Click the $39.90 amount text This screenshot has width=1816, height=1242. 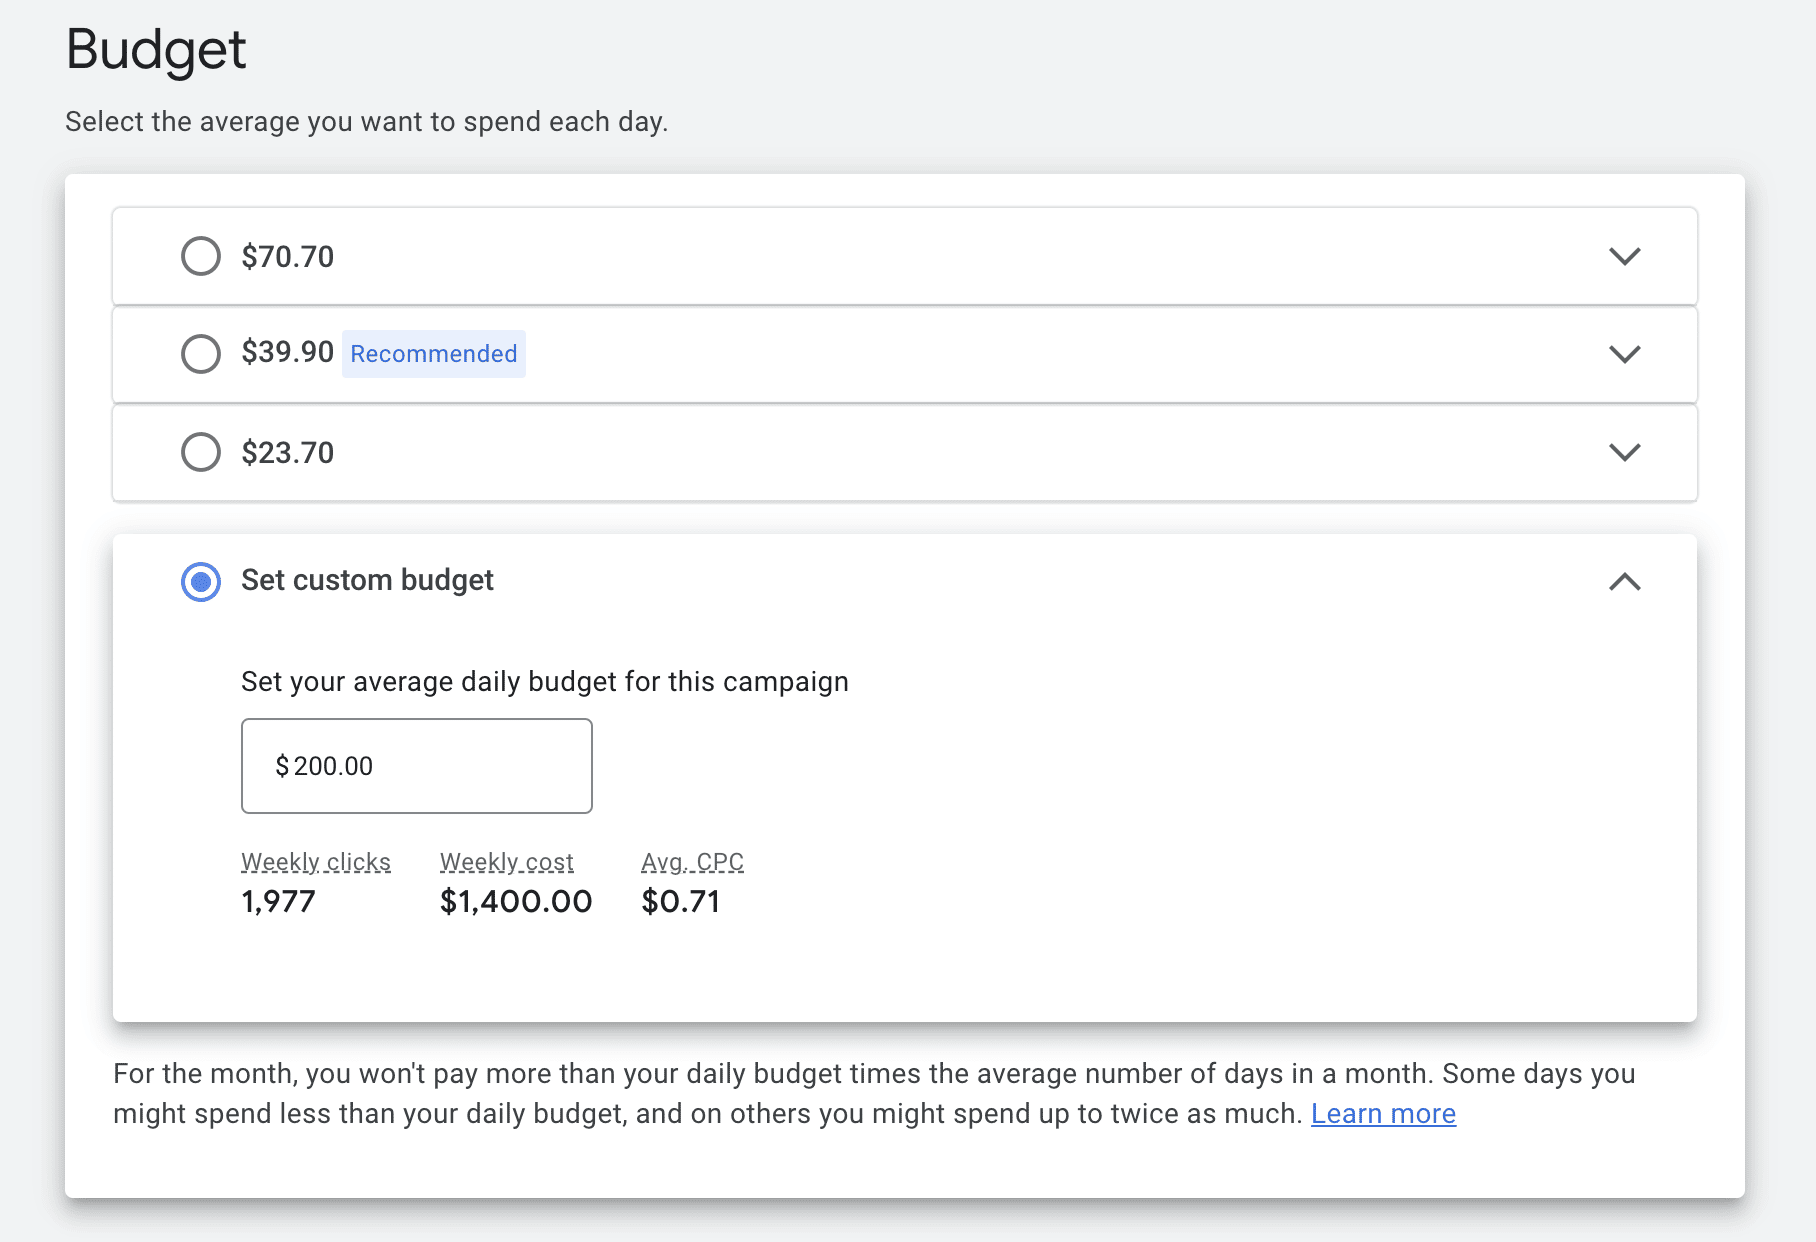[288, 352]
